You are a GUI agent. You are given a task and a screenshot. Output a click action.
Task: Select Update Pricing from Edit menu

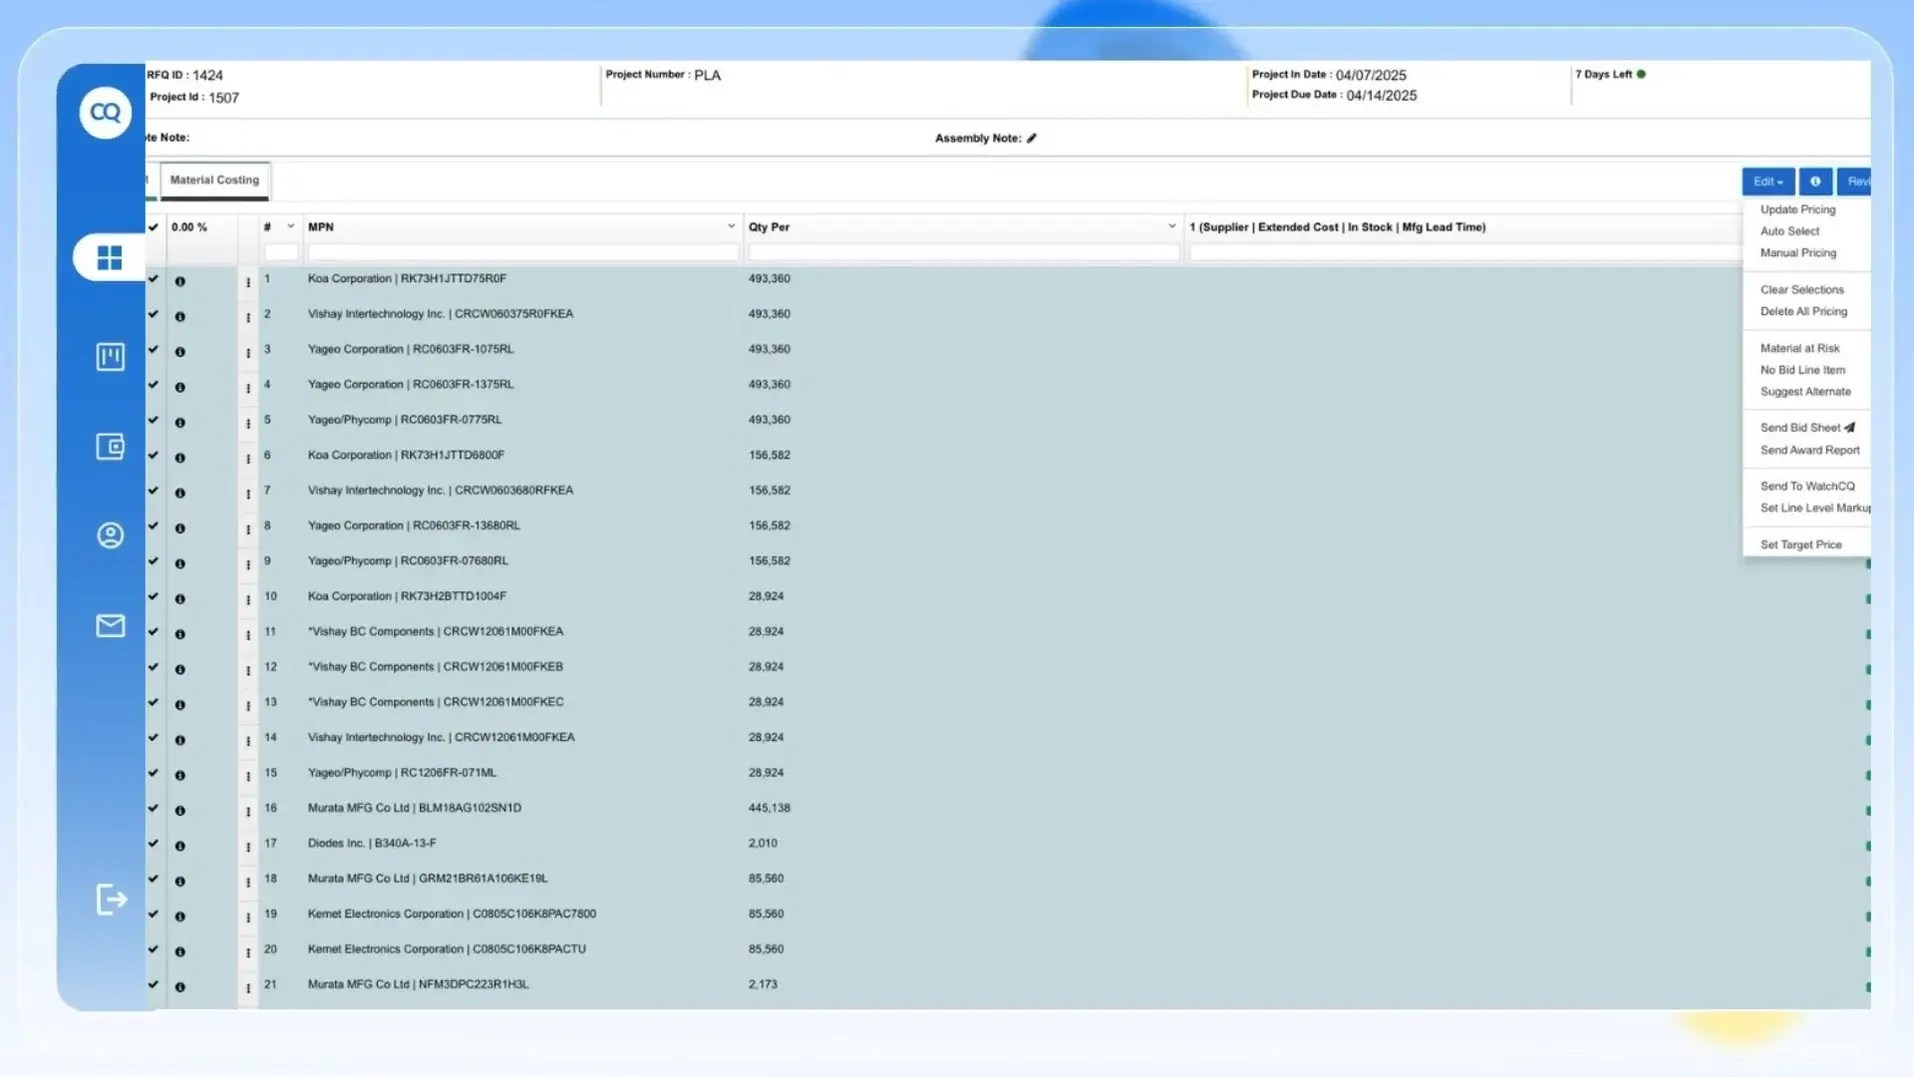(x=1797, y=209)
